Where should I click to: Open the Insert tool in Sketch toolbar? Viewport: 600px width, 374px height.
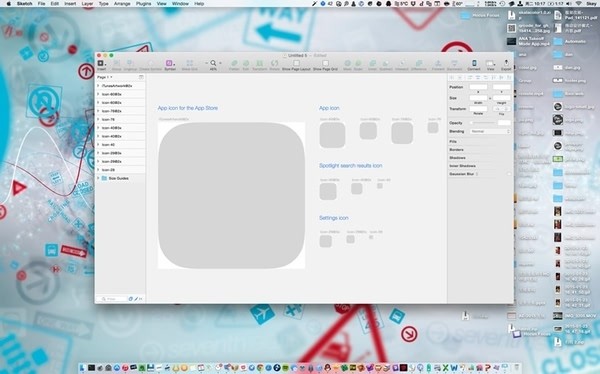click(x=101, y=64)
